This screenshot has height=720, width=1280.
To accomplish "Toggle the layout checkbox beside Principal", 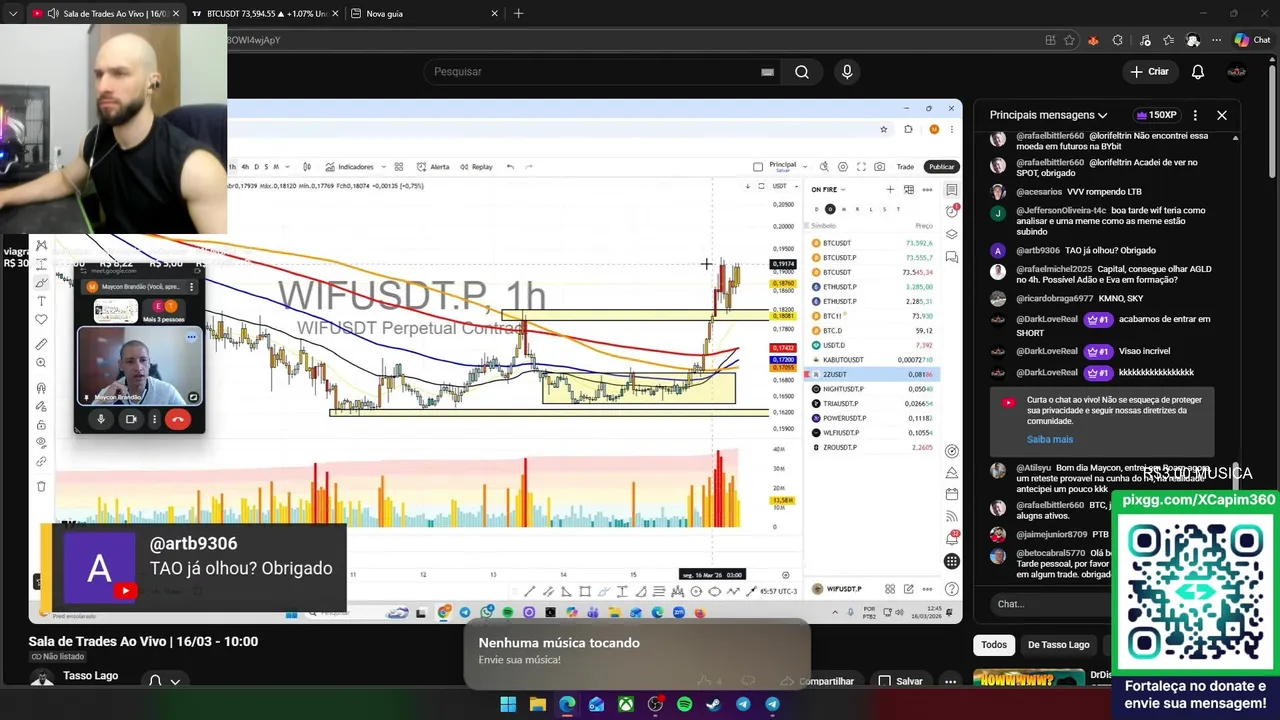I will [758, 167].
